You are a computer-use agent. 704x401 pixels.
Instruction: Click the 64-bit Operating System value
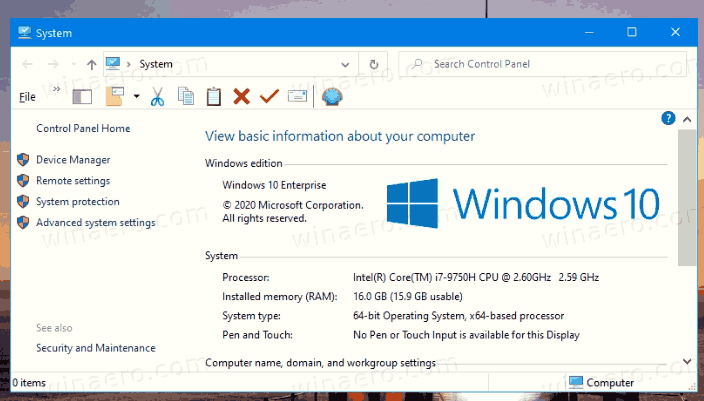(458, 316)
